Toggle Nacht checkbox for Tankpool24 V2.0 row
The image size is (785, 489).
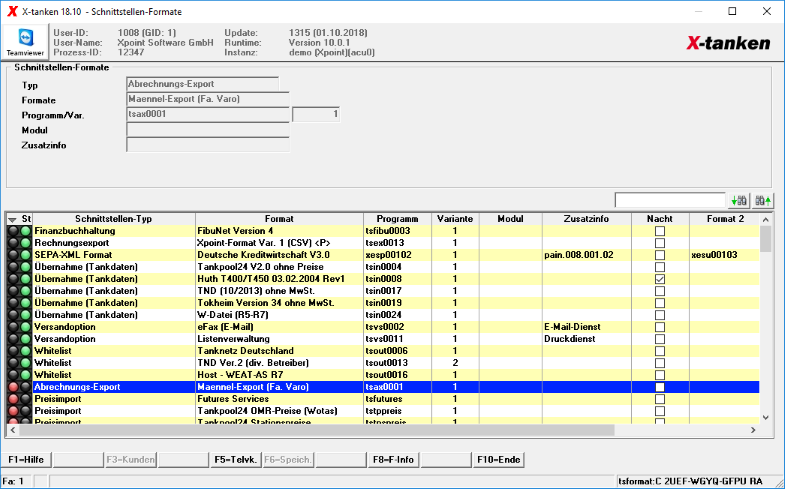(660, 267)
